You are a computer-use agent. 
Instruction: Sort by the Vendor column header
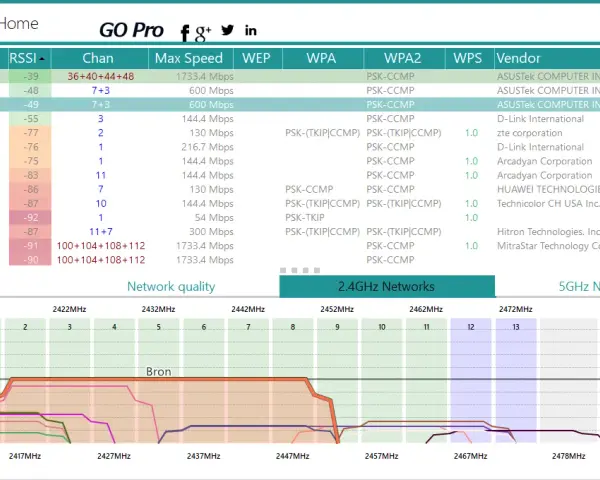(547, 58)
